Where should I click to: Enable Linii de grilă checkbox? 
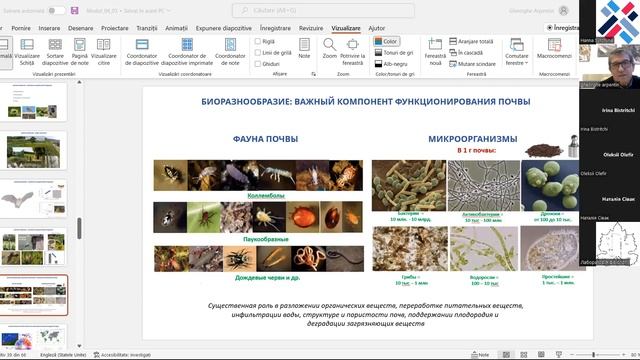click(258, 53)
